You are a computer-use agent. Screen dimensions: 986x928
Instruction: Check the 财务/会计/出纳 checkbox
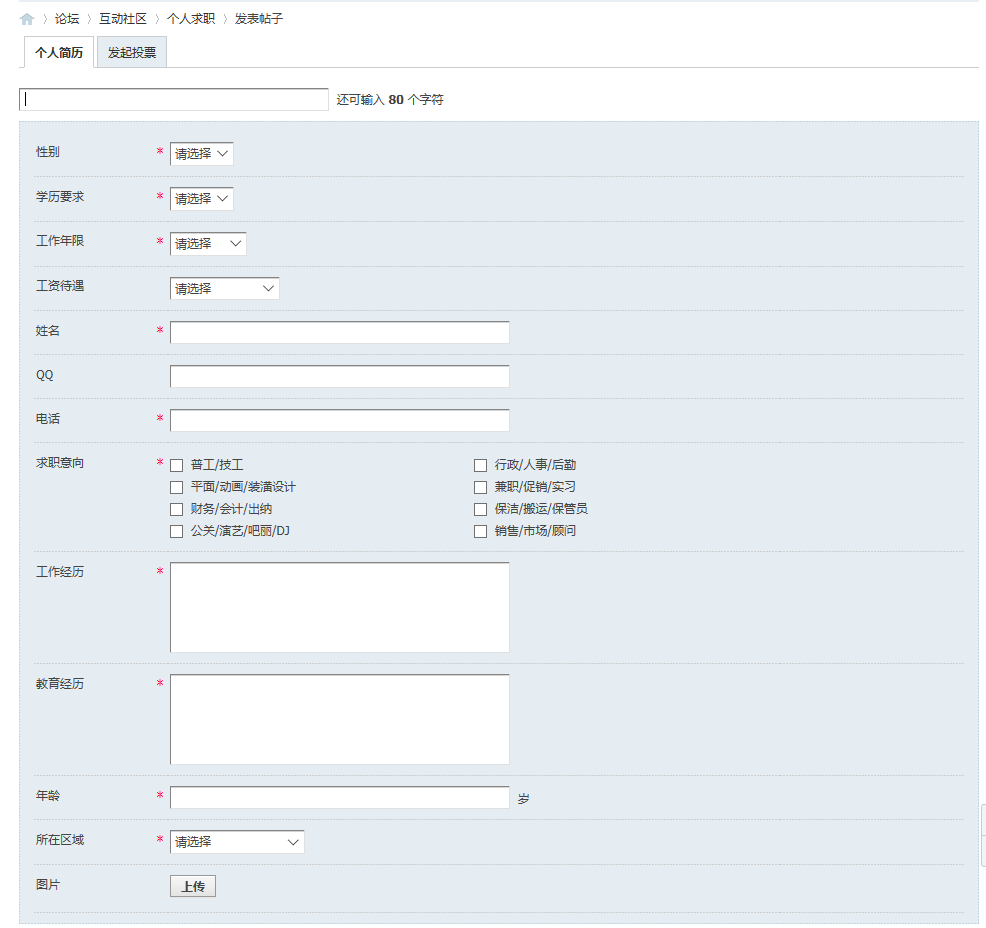coord(177,509)
